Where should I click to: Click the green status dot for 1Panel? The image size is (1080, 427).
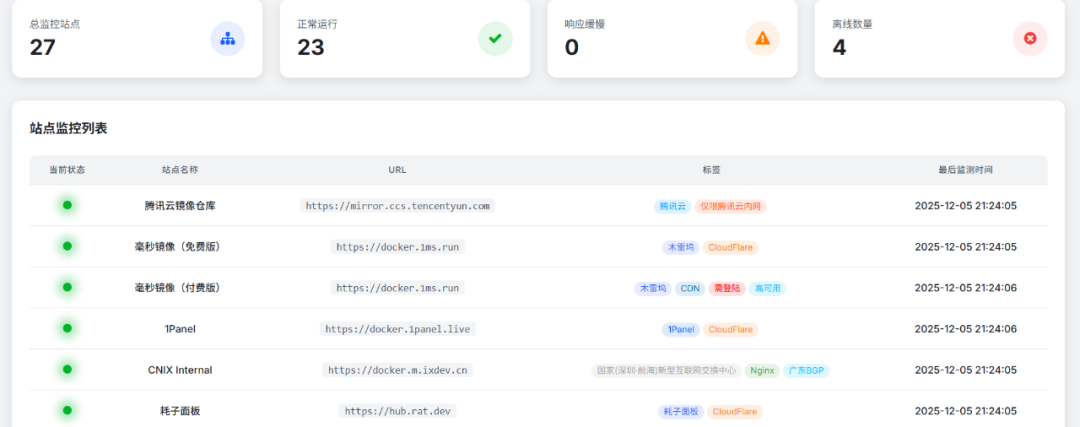tap(67, 329)
